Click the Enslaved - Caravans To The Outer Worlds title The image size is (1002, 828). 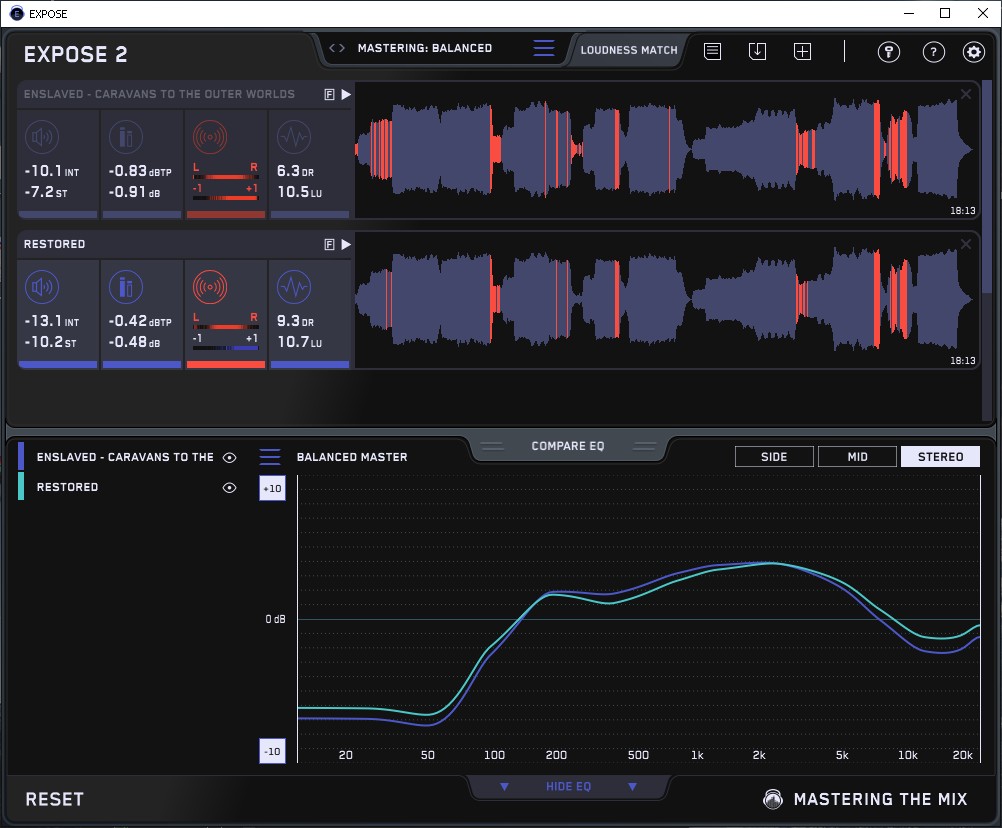click(x=159, y=94)
